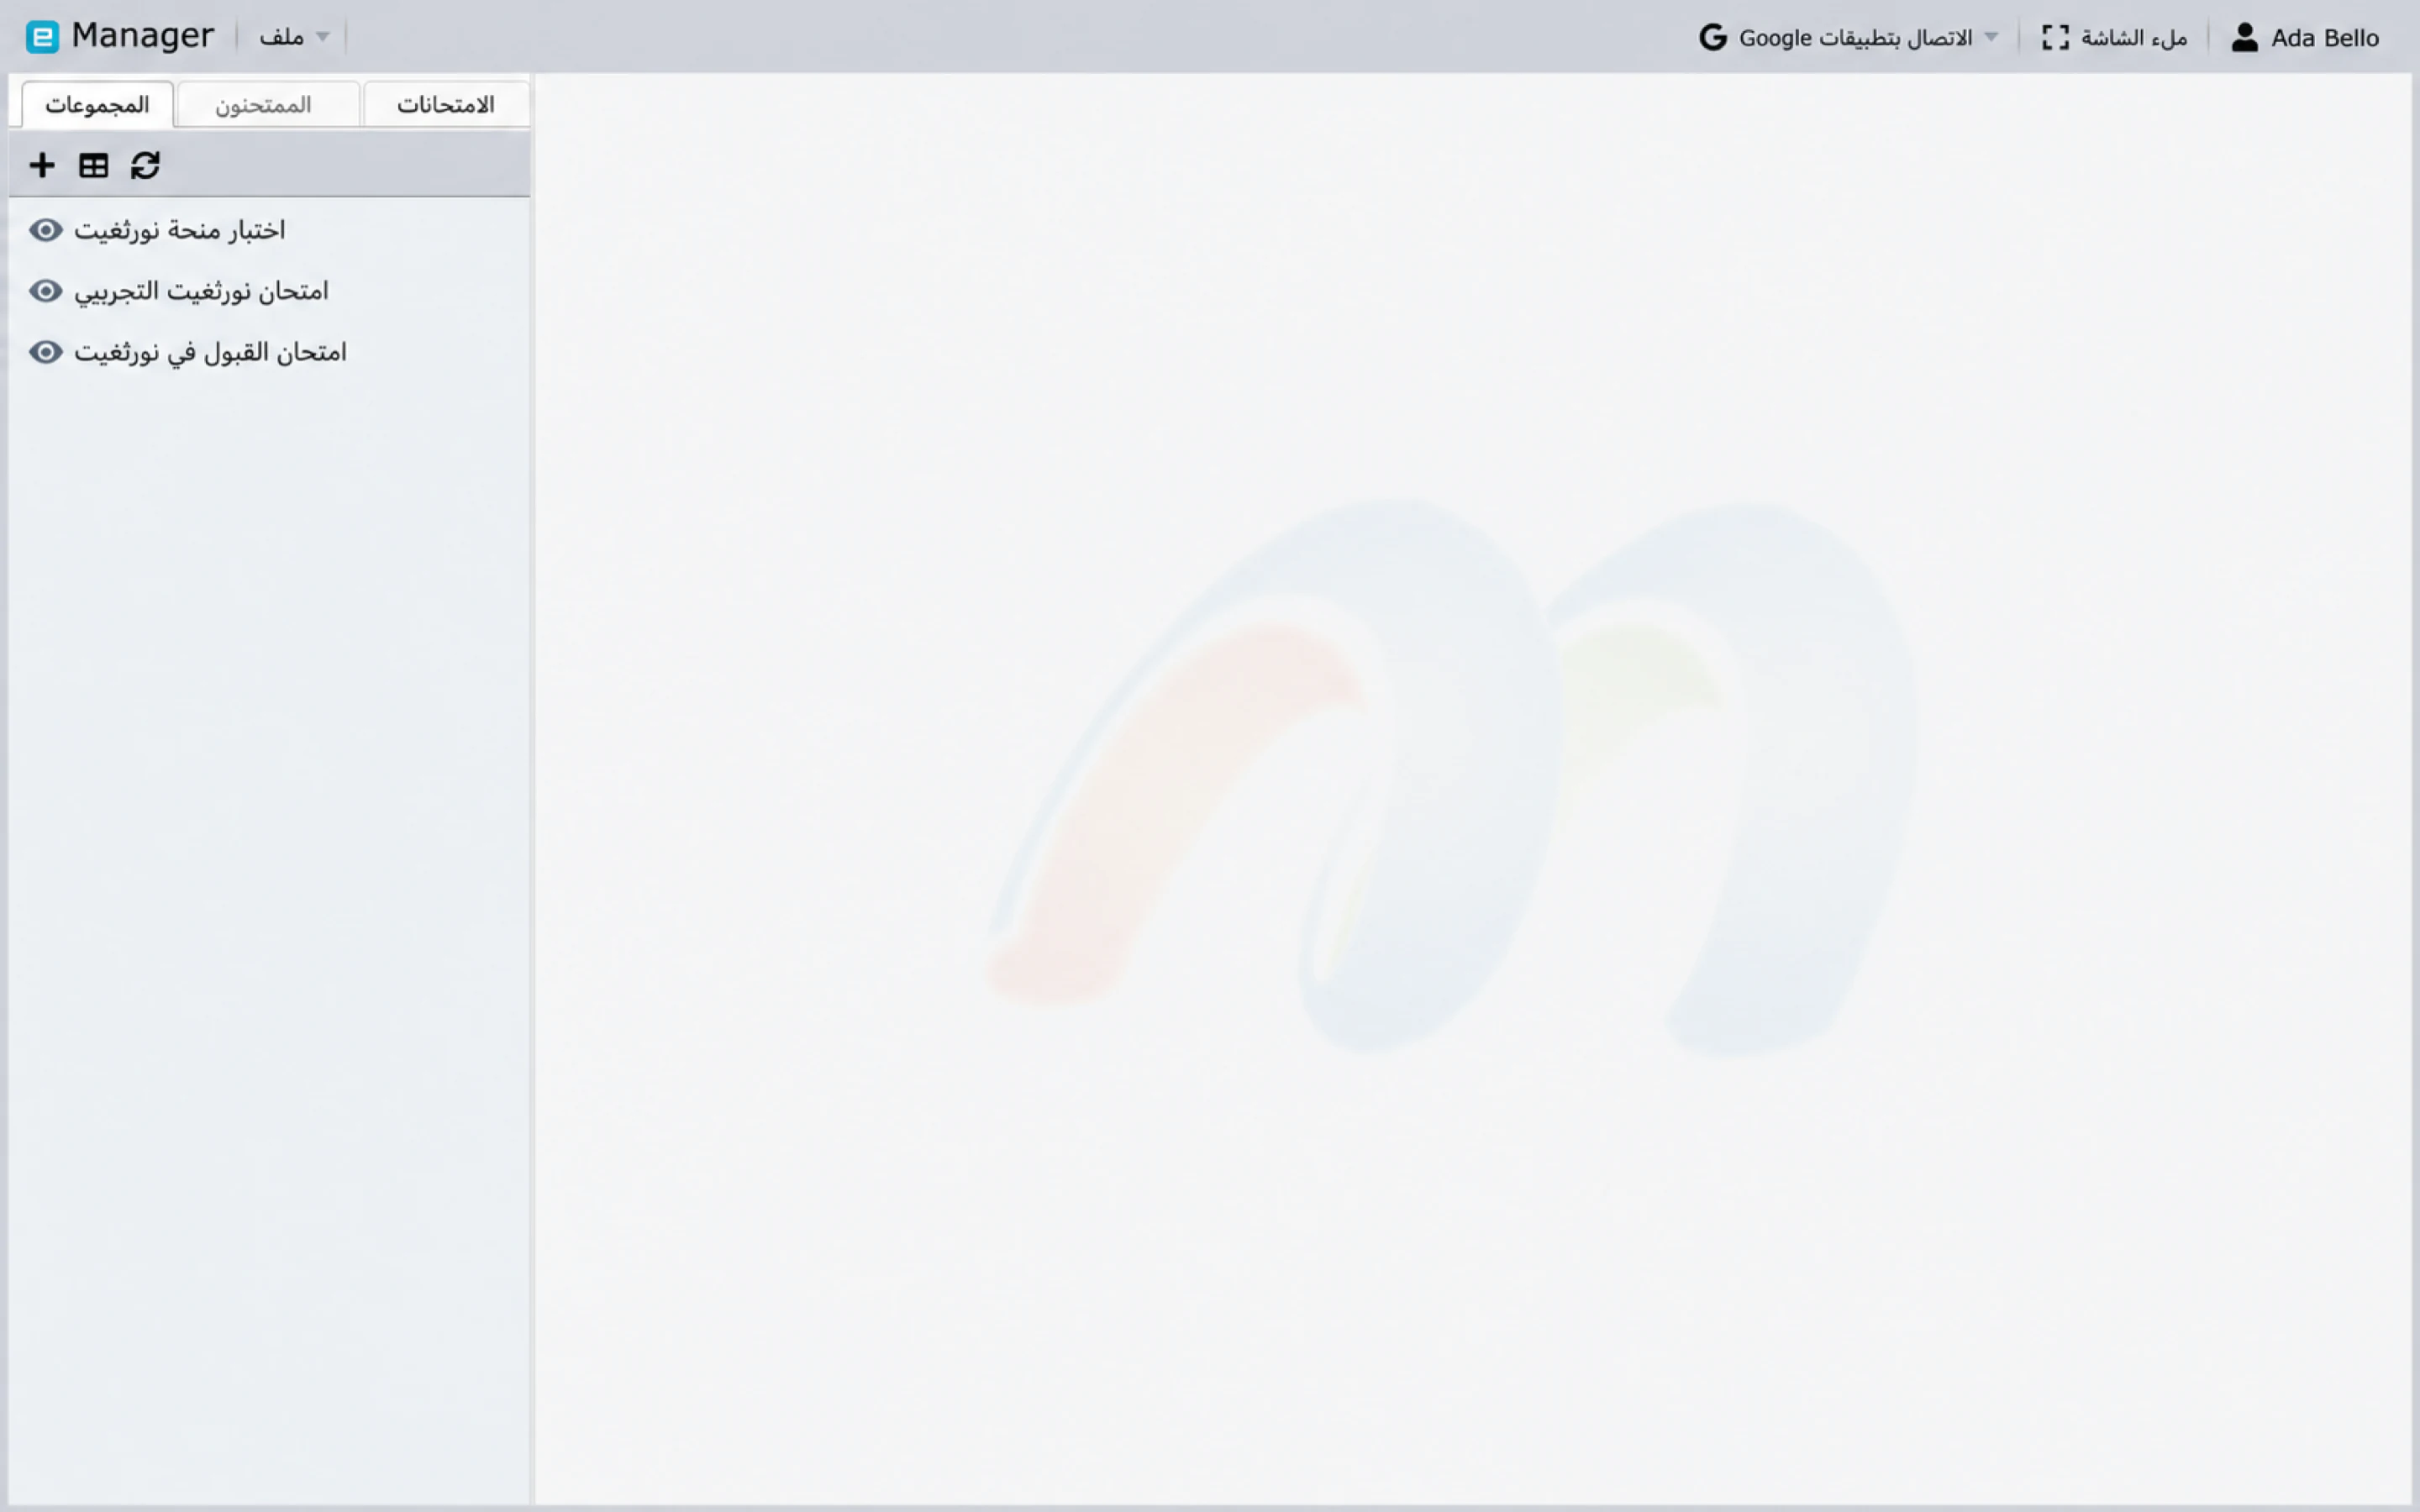The image size is (2420, 1512).
Task: Click the ملء الشاشة button
Action: (x=2114, y=37)
